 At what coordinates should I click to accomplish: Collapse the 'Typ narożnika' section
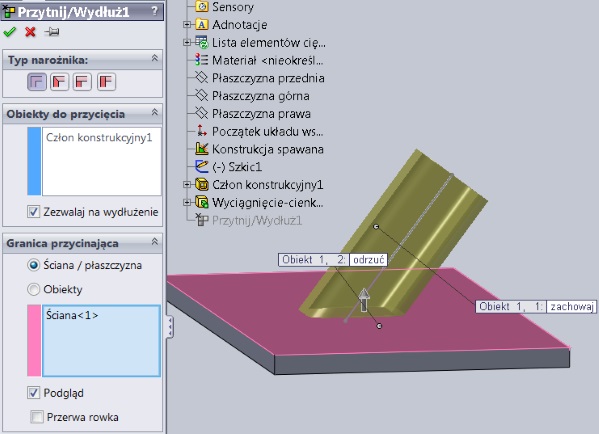point(155,58)
